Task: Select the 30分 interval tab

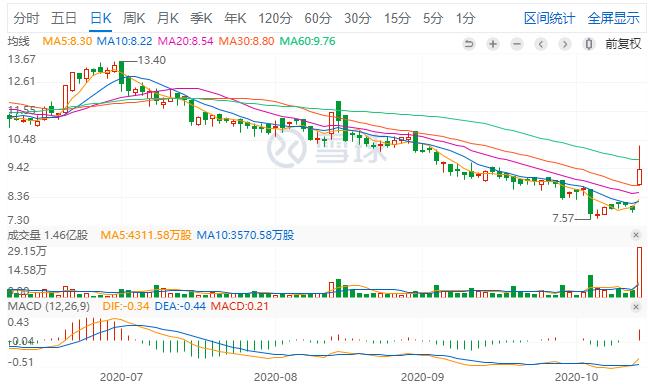Action: coord(358,18)
